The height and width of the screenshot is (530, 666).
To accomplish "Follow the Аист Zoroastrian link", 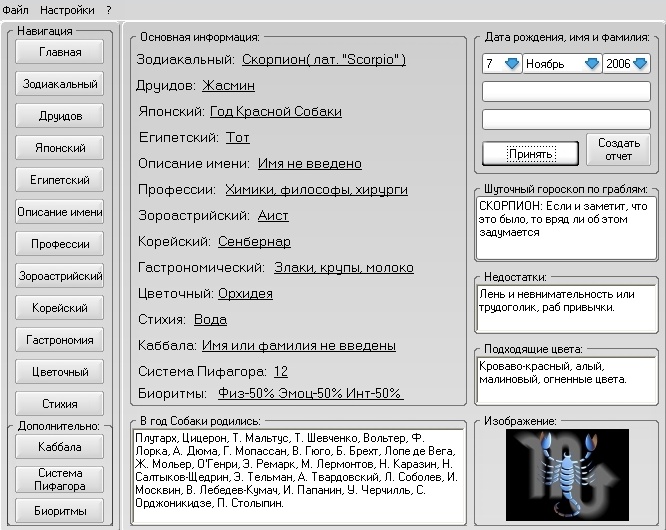I will click(x=273, y=216).
